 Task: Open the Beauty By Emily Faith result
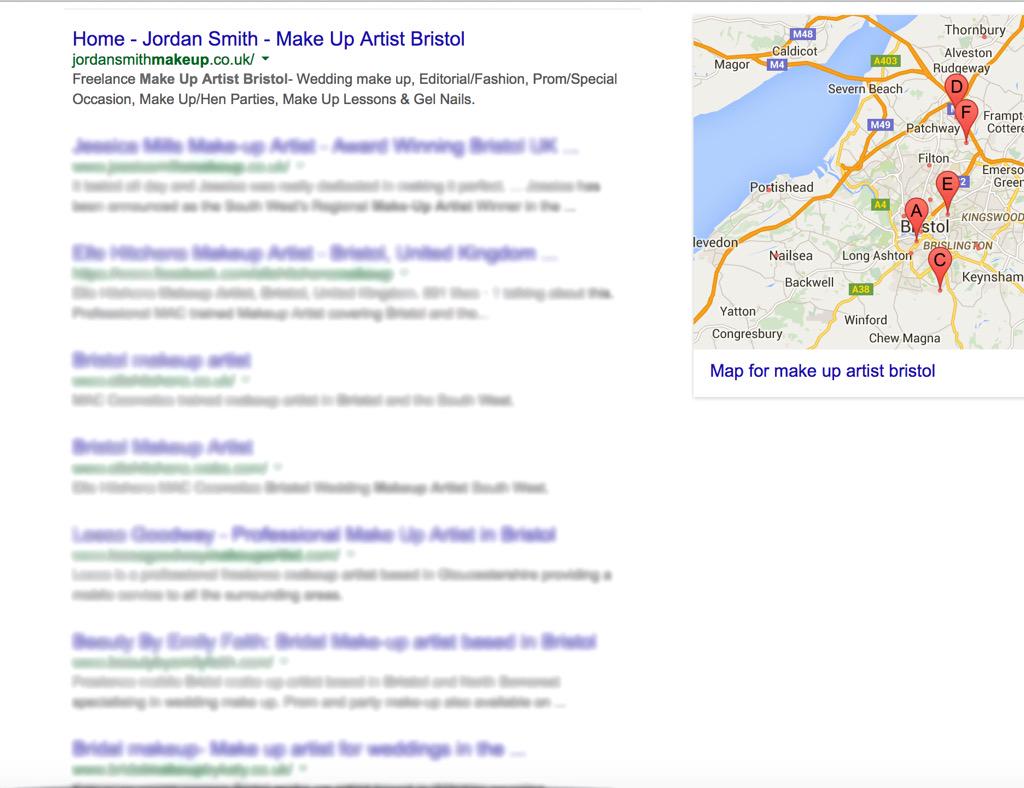click(x=334, y=641)
